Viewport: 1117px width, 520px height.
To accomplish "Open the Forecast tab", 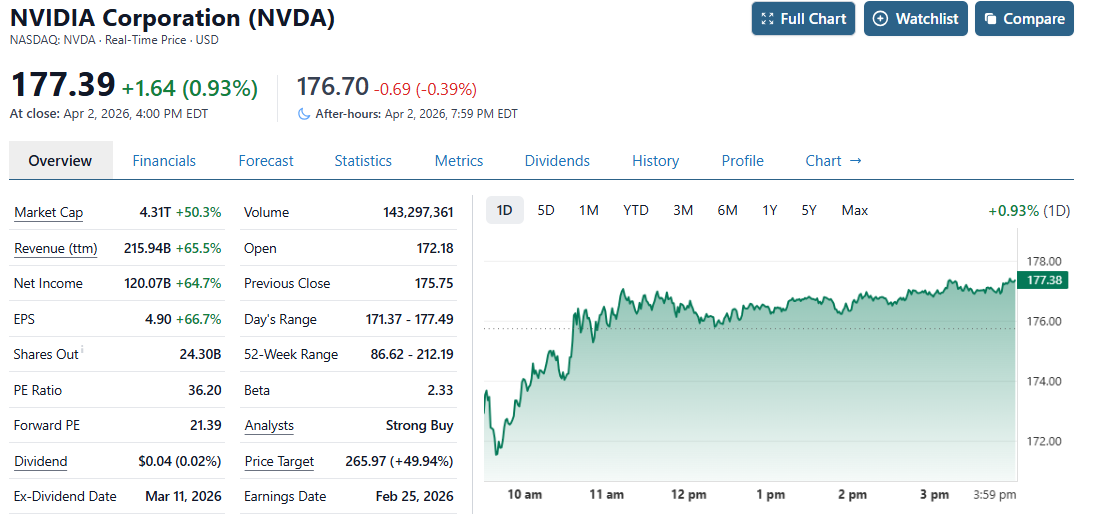I will (266, 161).
